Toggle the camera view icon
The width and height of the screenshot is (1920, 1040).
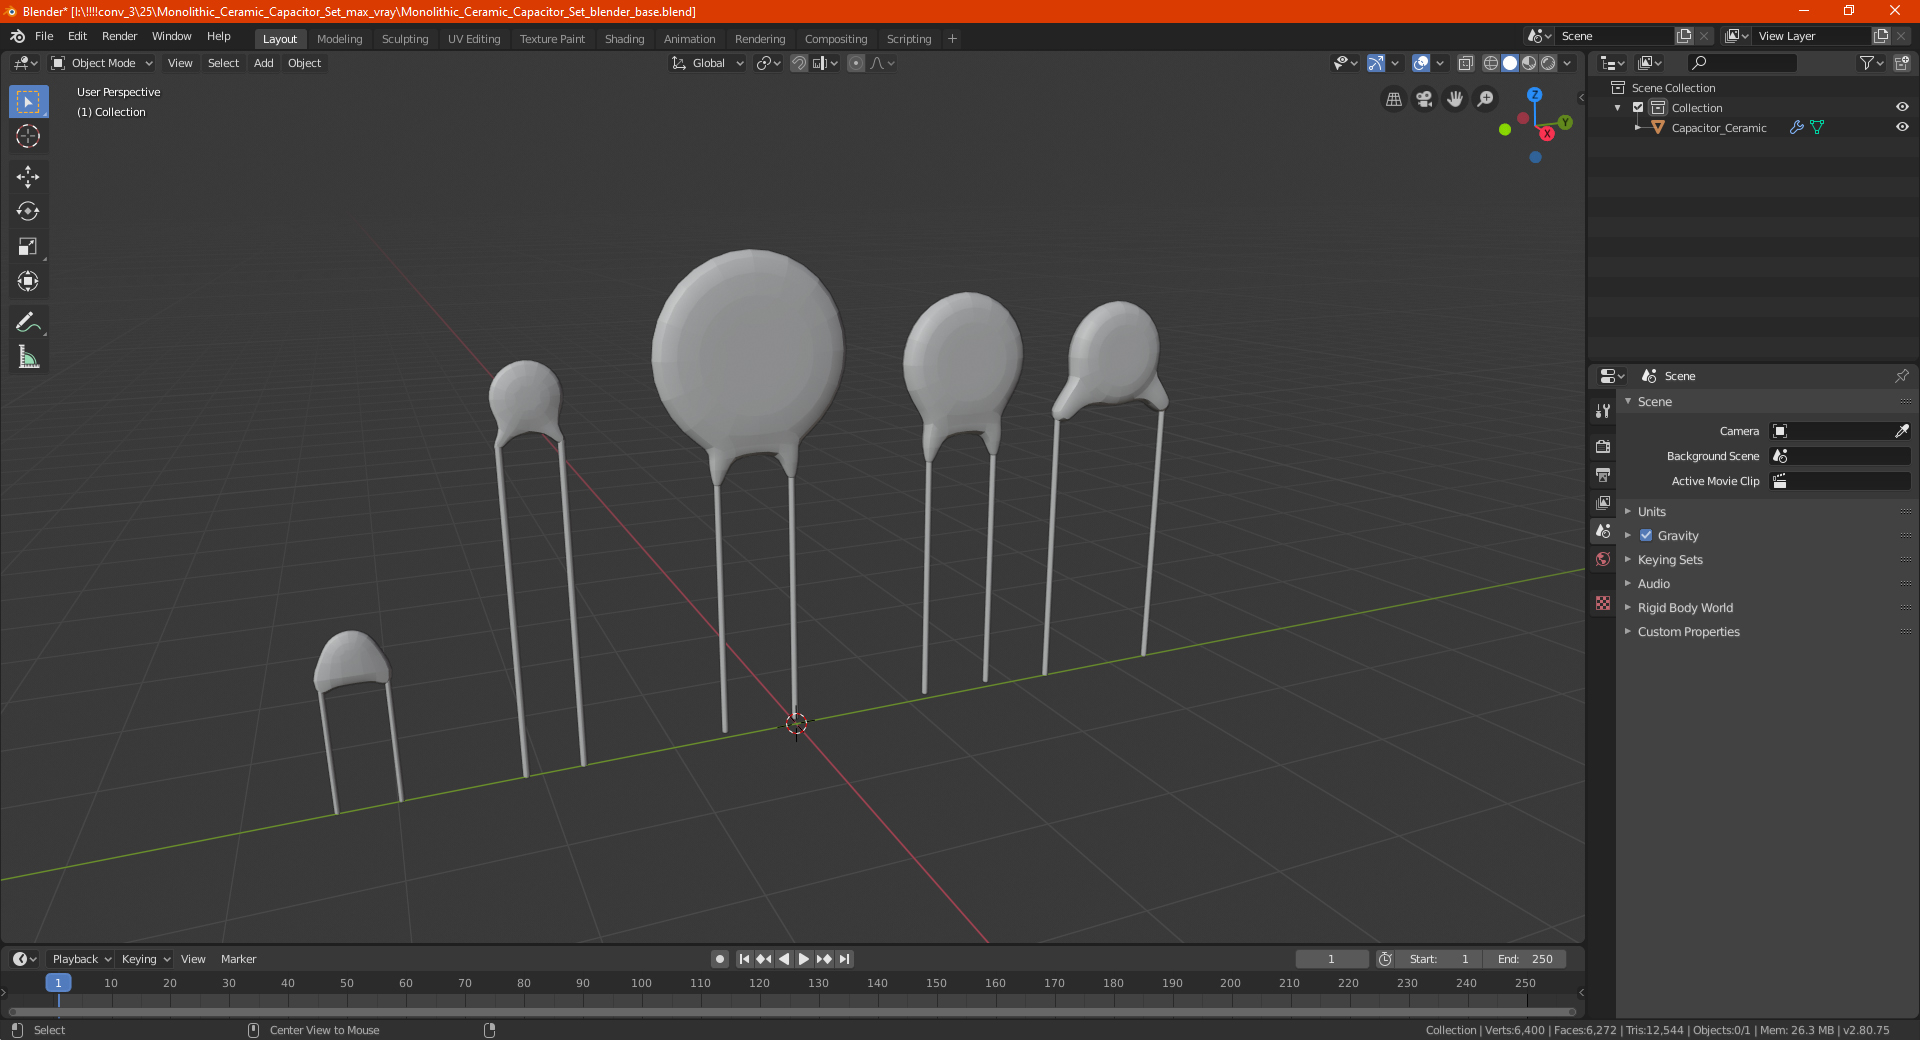click(1424, 99)
